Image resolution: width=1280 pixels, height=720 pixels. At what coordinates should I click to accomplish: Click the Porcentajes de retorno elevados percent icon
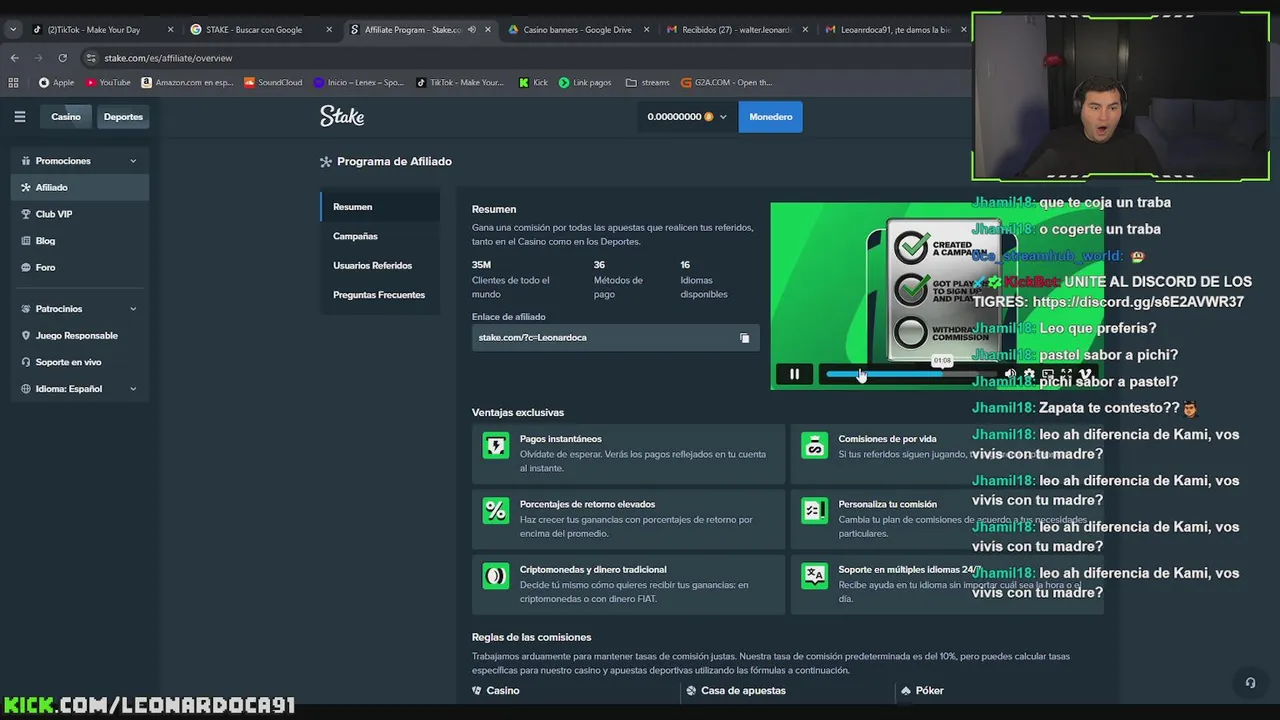pyautogui.click(x=496, y=511)
